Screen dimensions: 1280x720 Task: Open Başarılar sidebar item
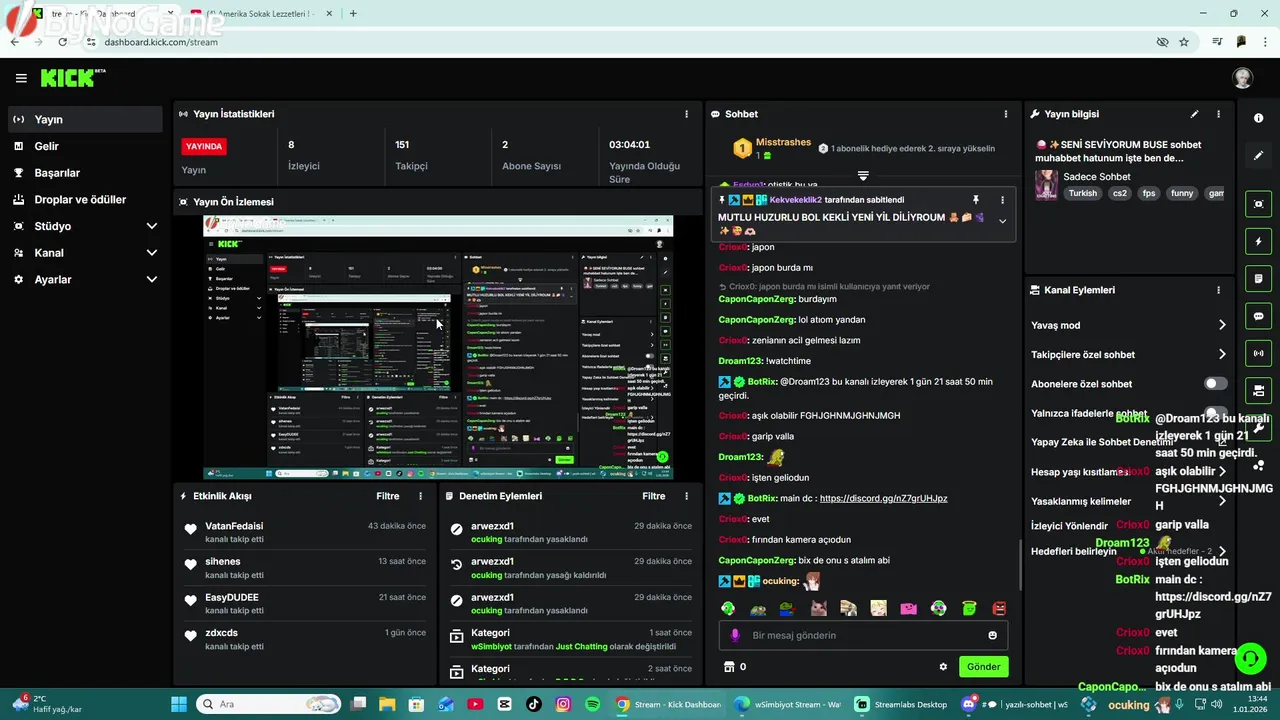coord(85,173)
